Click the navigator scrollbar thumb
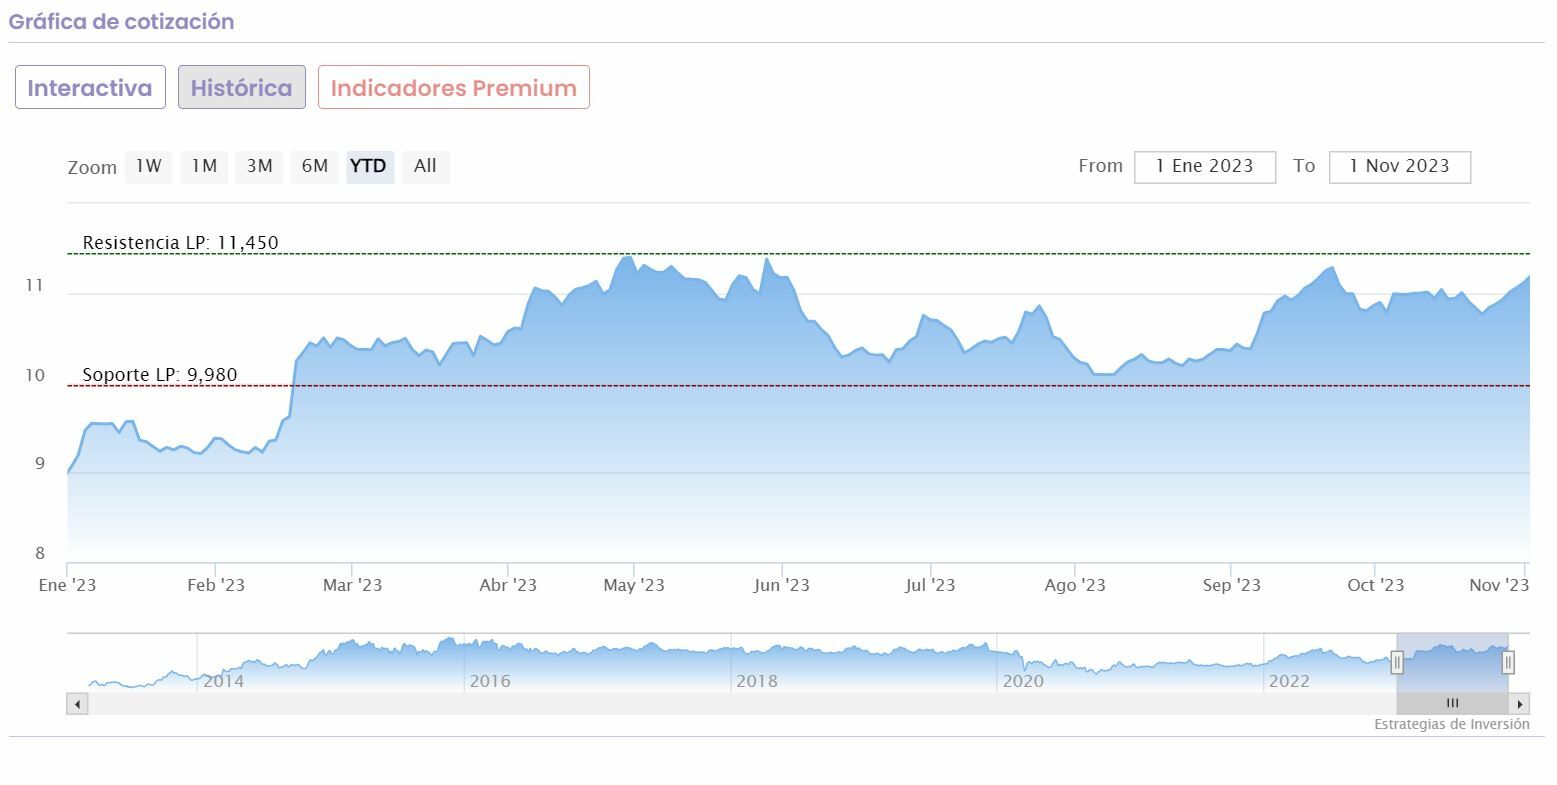The image size is (1557, 785). (x=1452, y=704)
